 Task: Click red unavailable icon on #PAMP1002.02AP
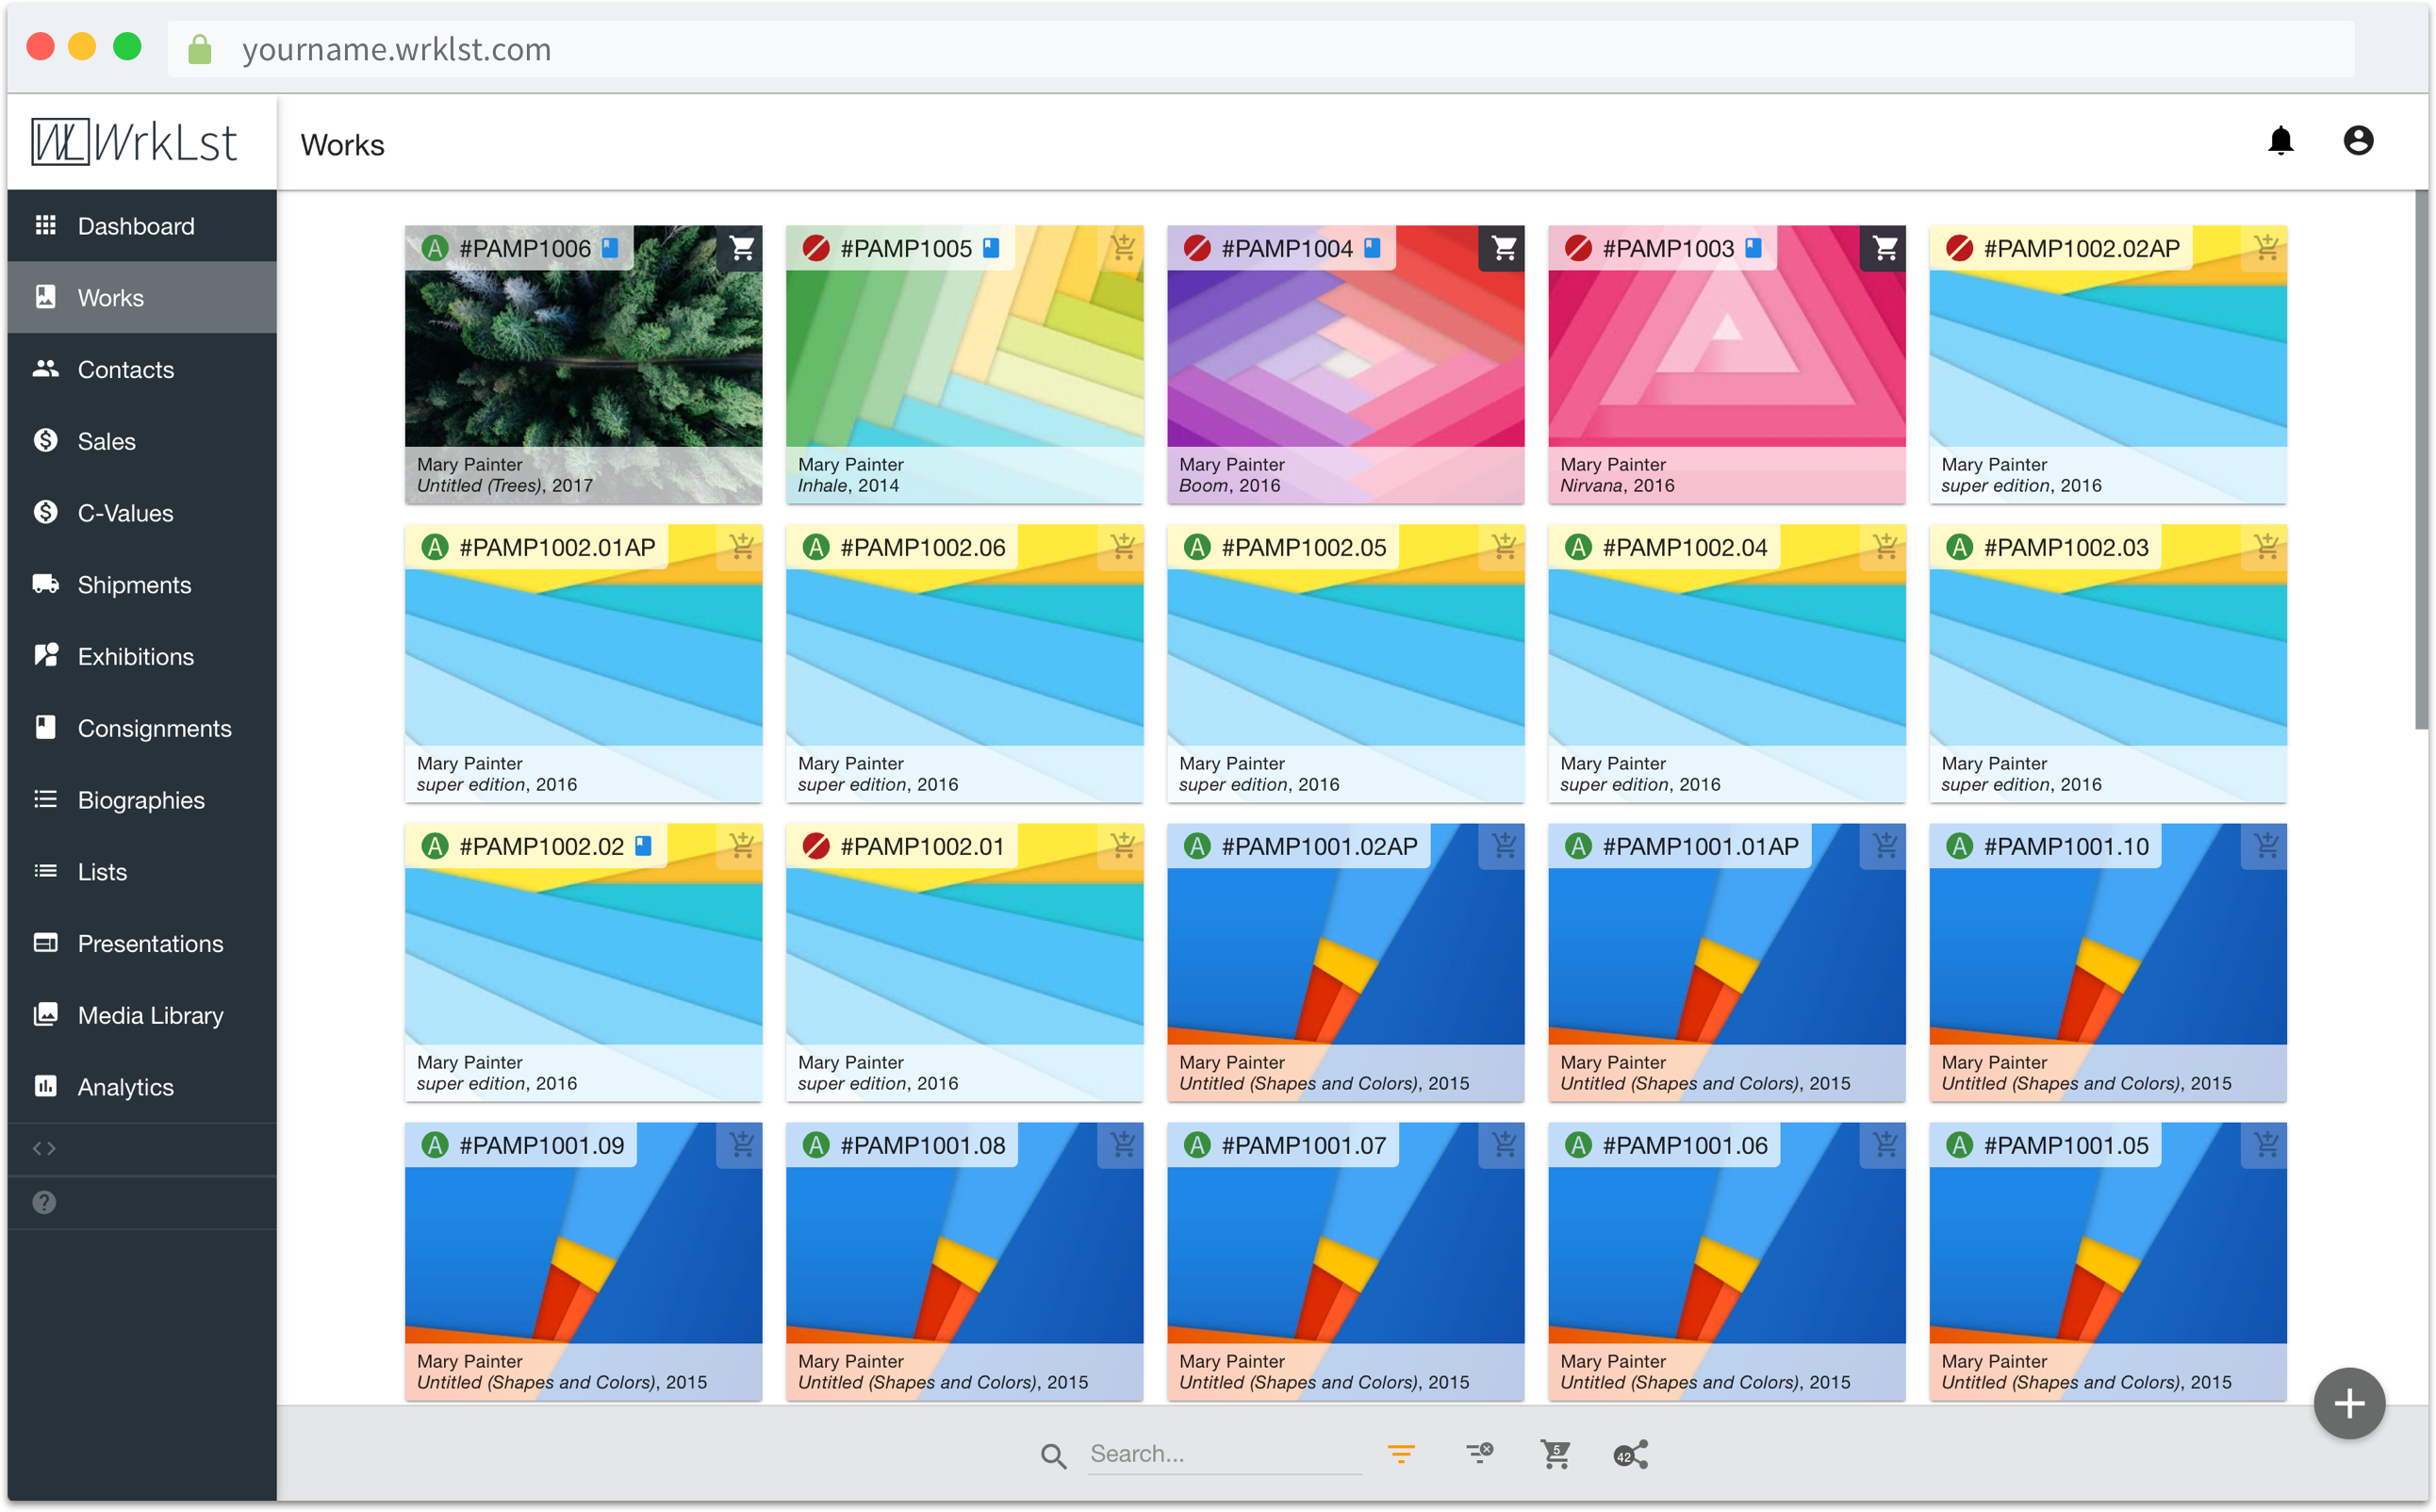pos(1959,248)
